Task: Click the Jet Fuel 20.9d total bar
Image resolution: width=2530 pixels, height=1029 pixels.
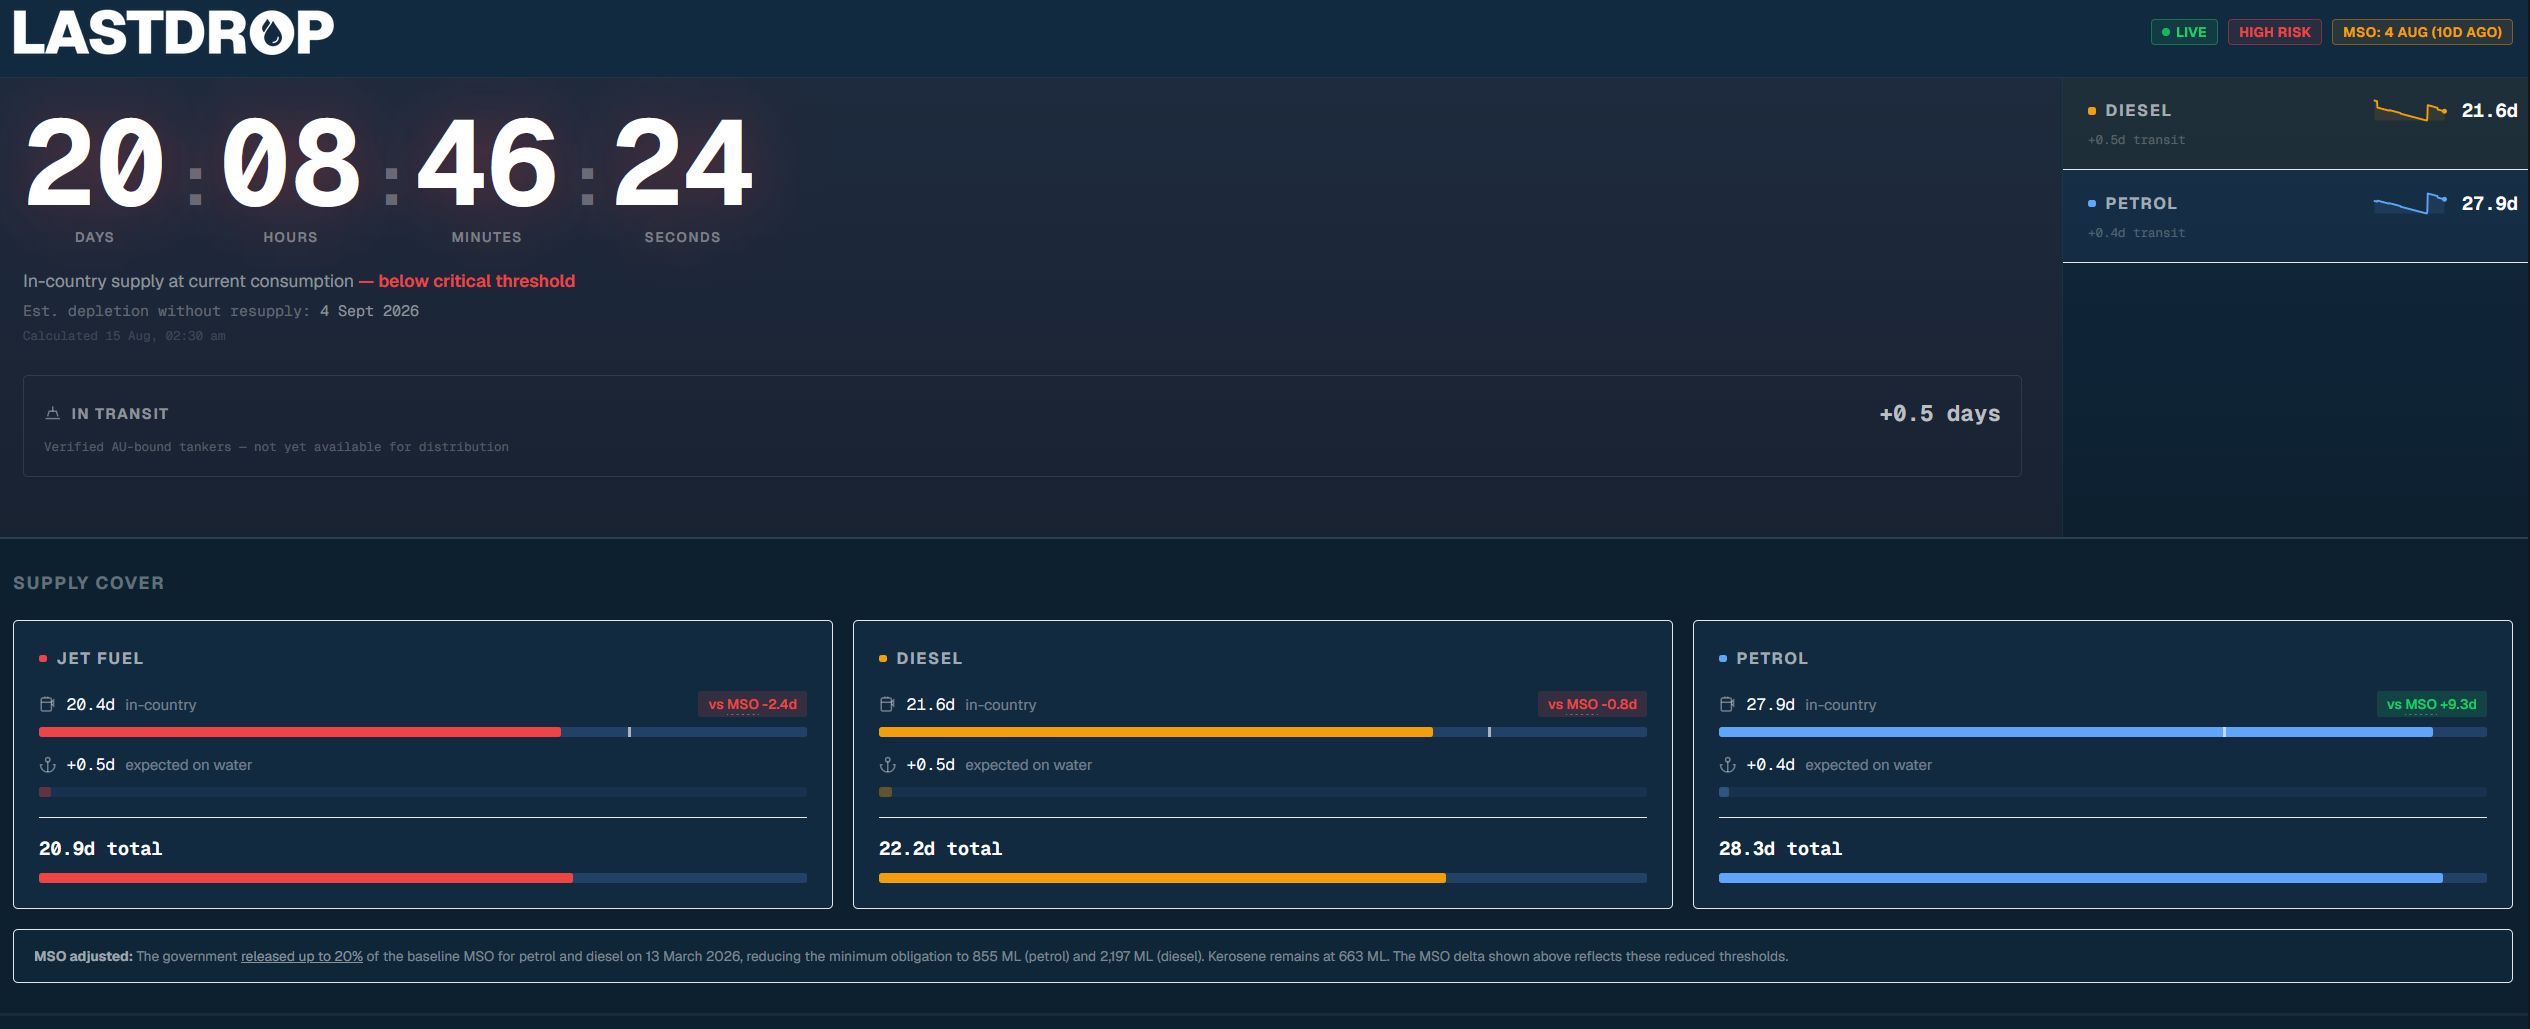Action: point(423,879)
